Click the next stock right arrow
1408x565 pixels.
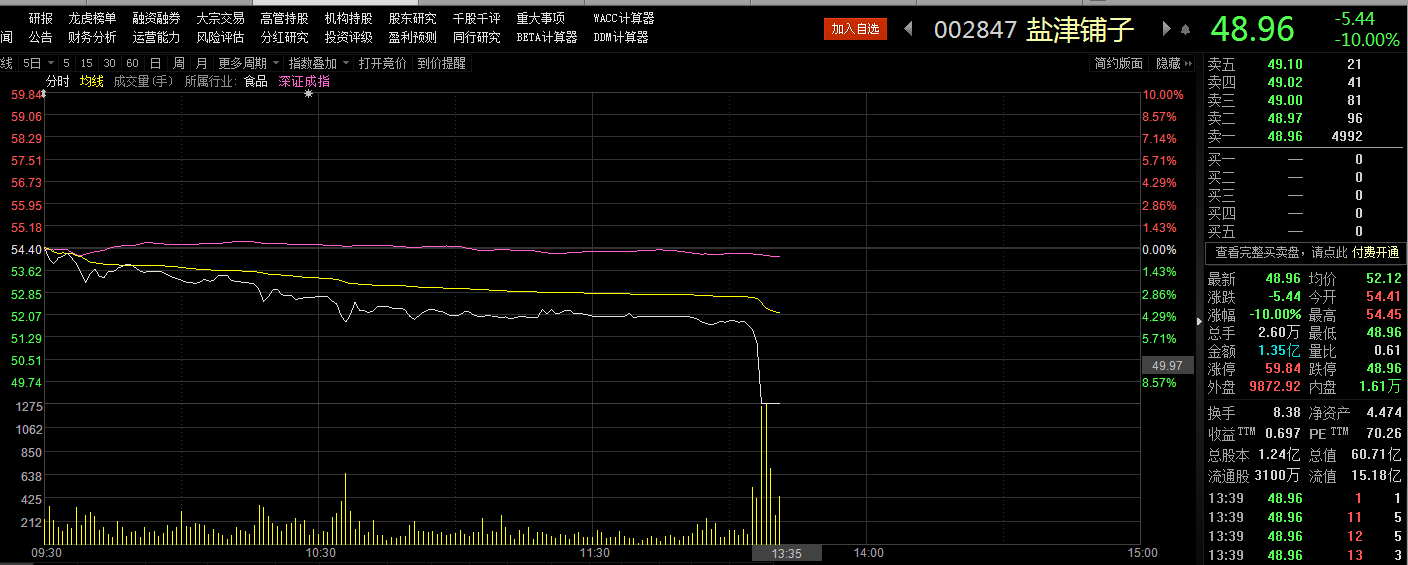[1166, 29]
